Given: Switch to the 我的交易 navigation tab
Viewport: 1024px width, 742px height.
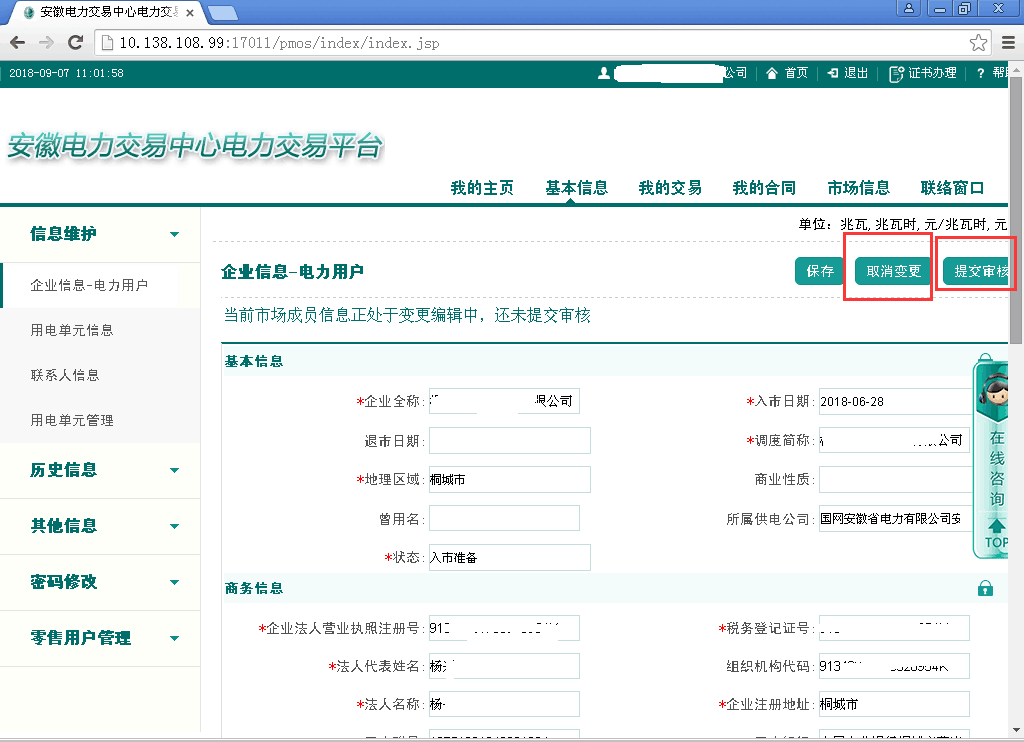Looking at the screenshot, I should tap(670, 188).
